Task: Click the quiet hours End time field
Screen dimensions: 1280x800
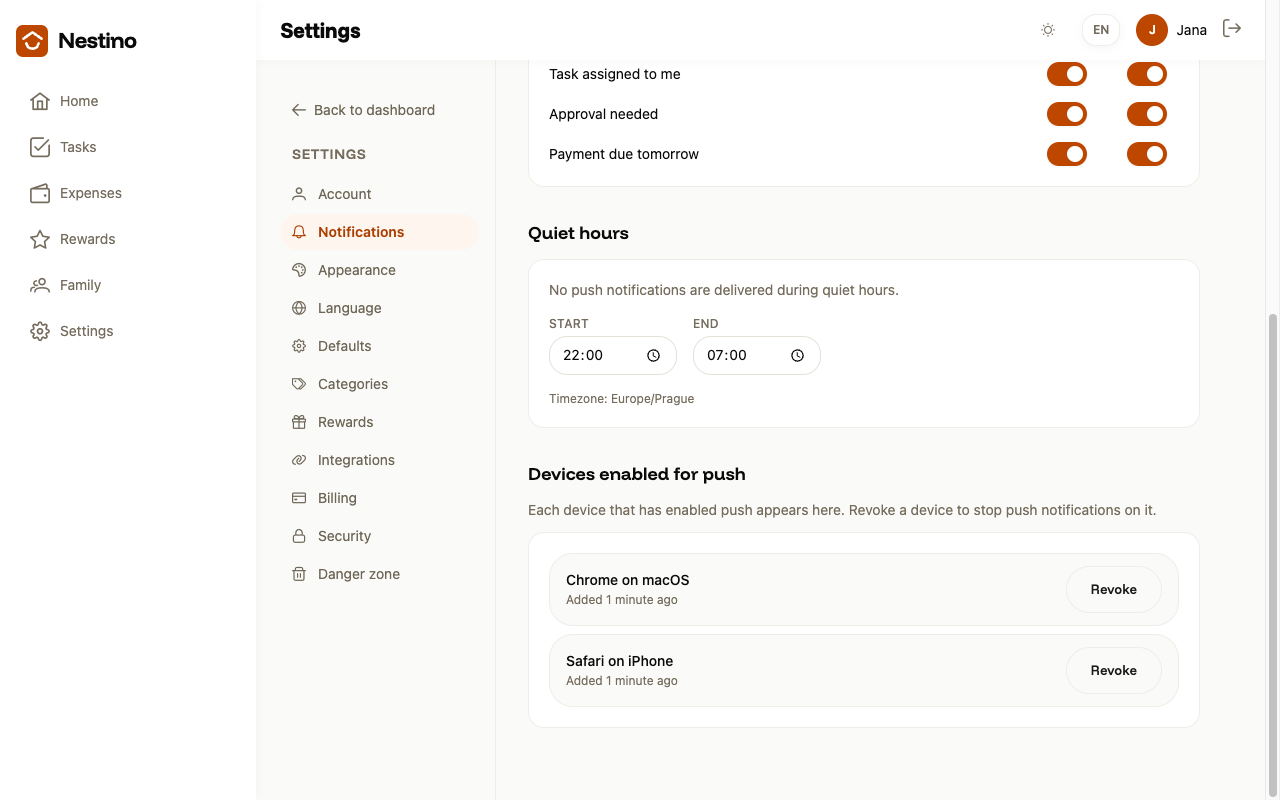Action: [757, 355]
